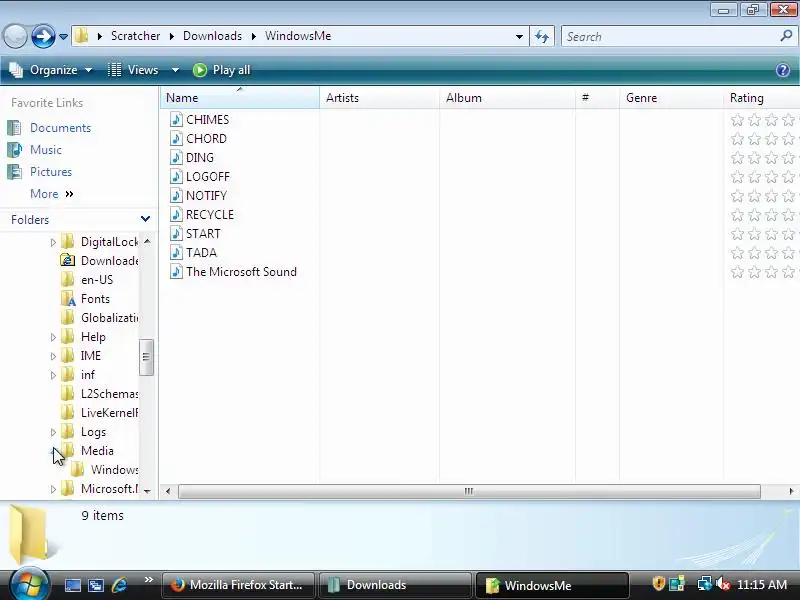This screenshot has width=800, height=600.
Task: Select the RECYCLE audio file icon
Action: [x=176, y=214]
